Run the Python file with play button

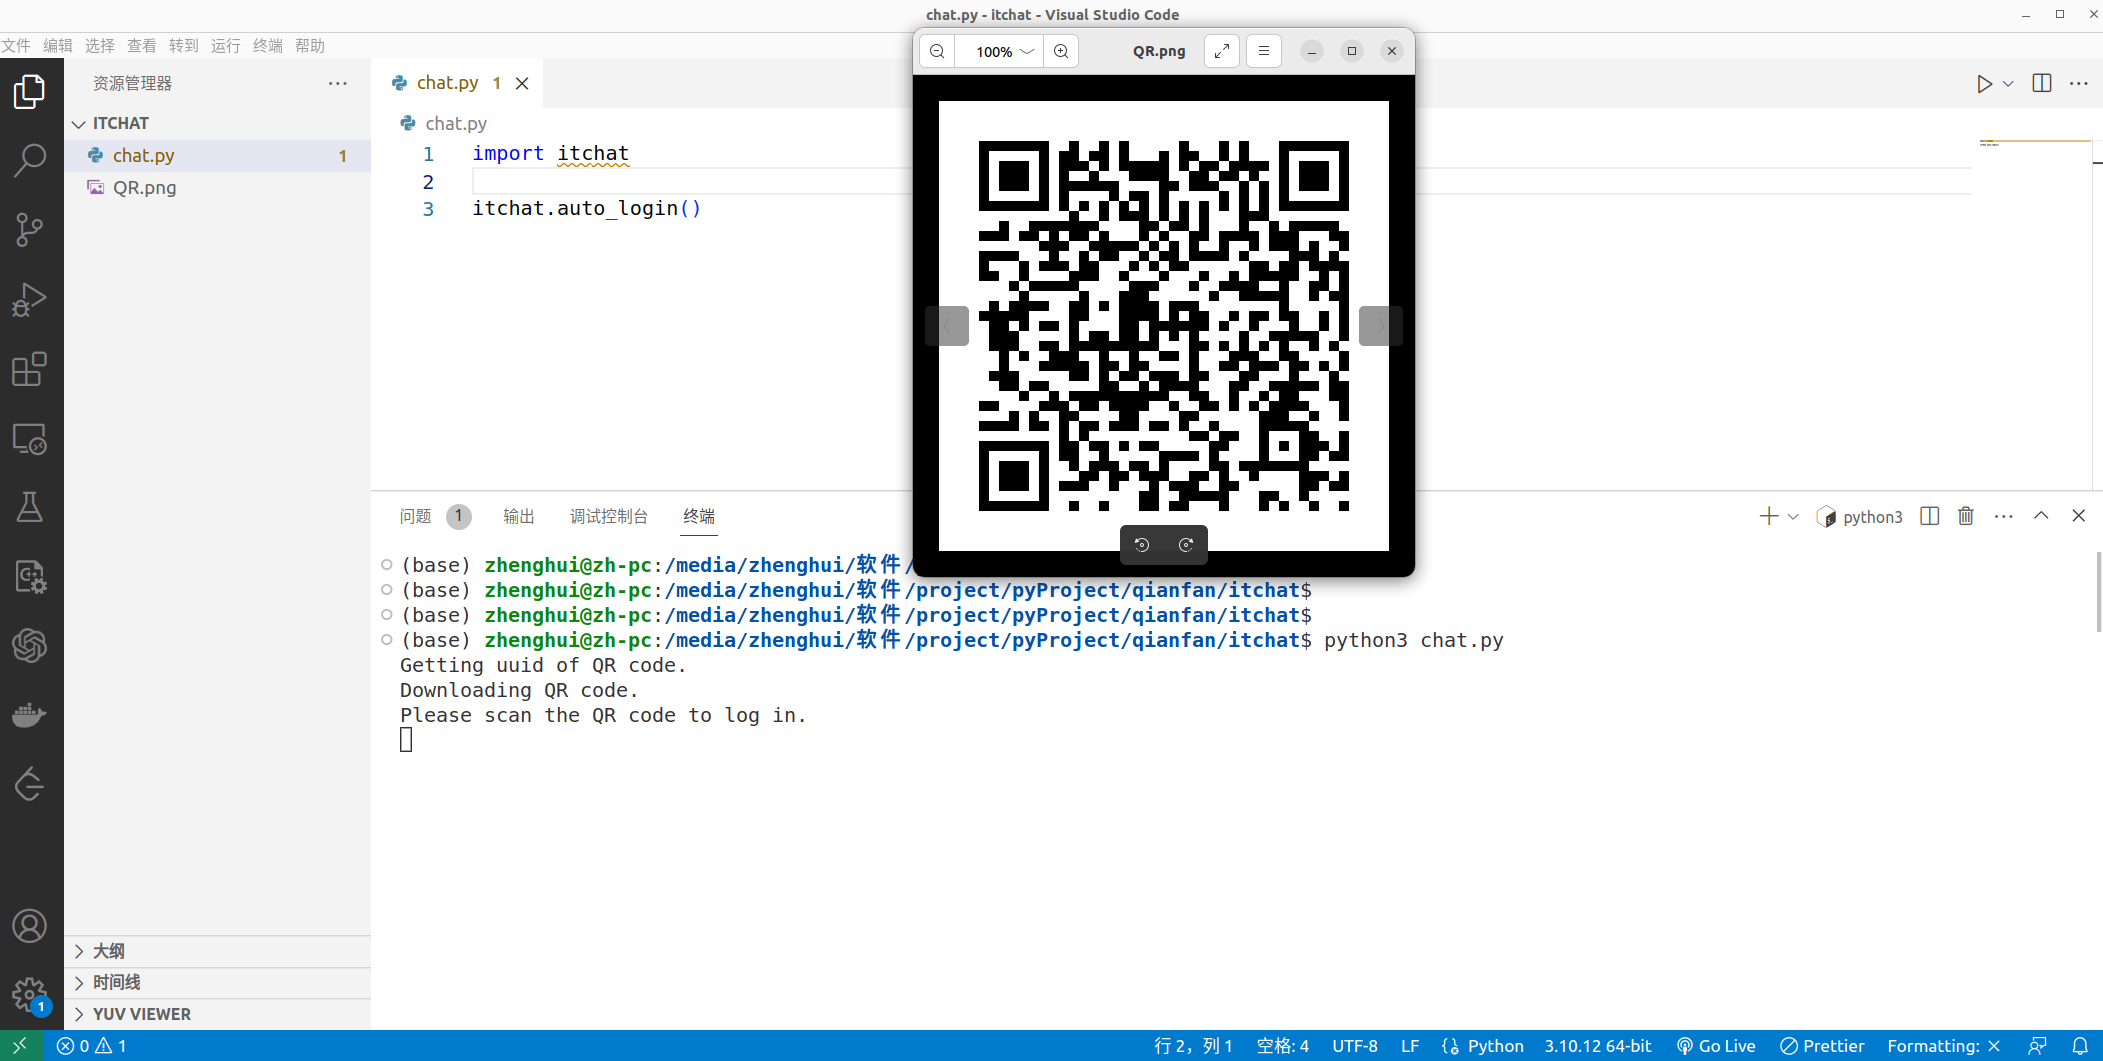(1984, 84)
